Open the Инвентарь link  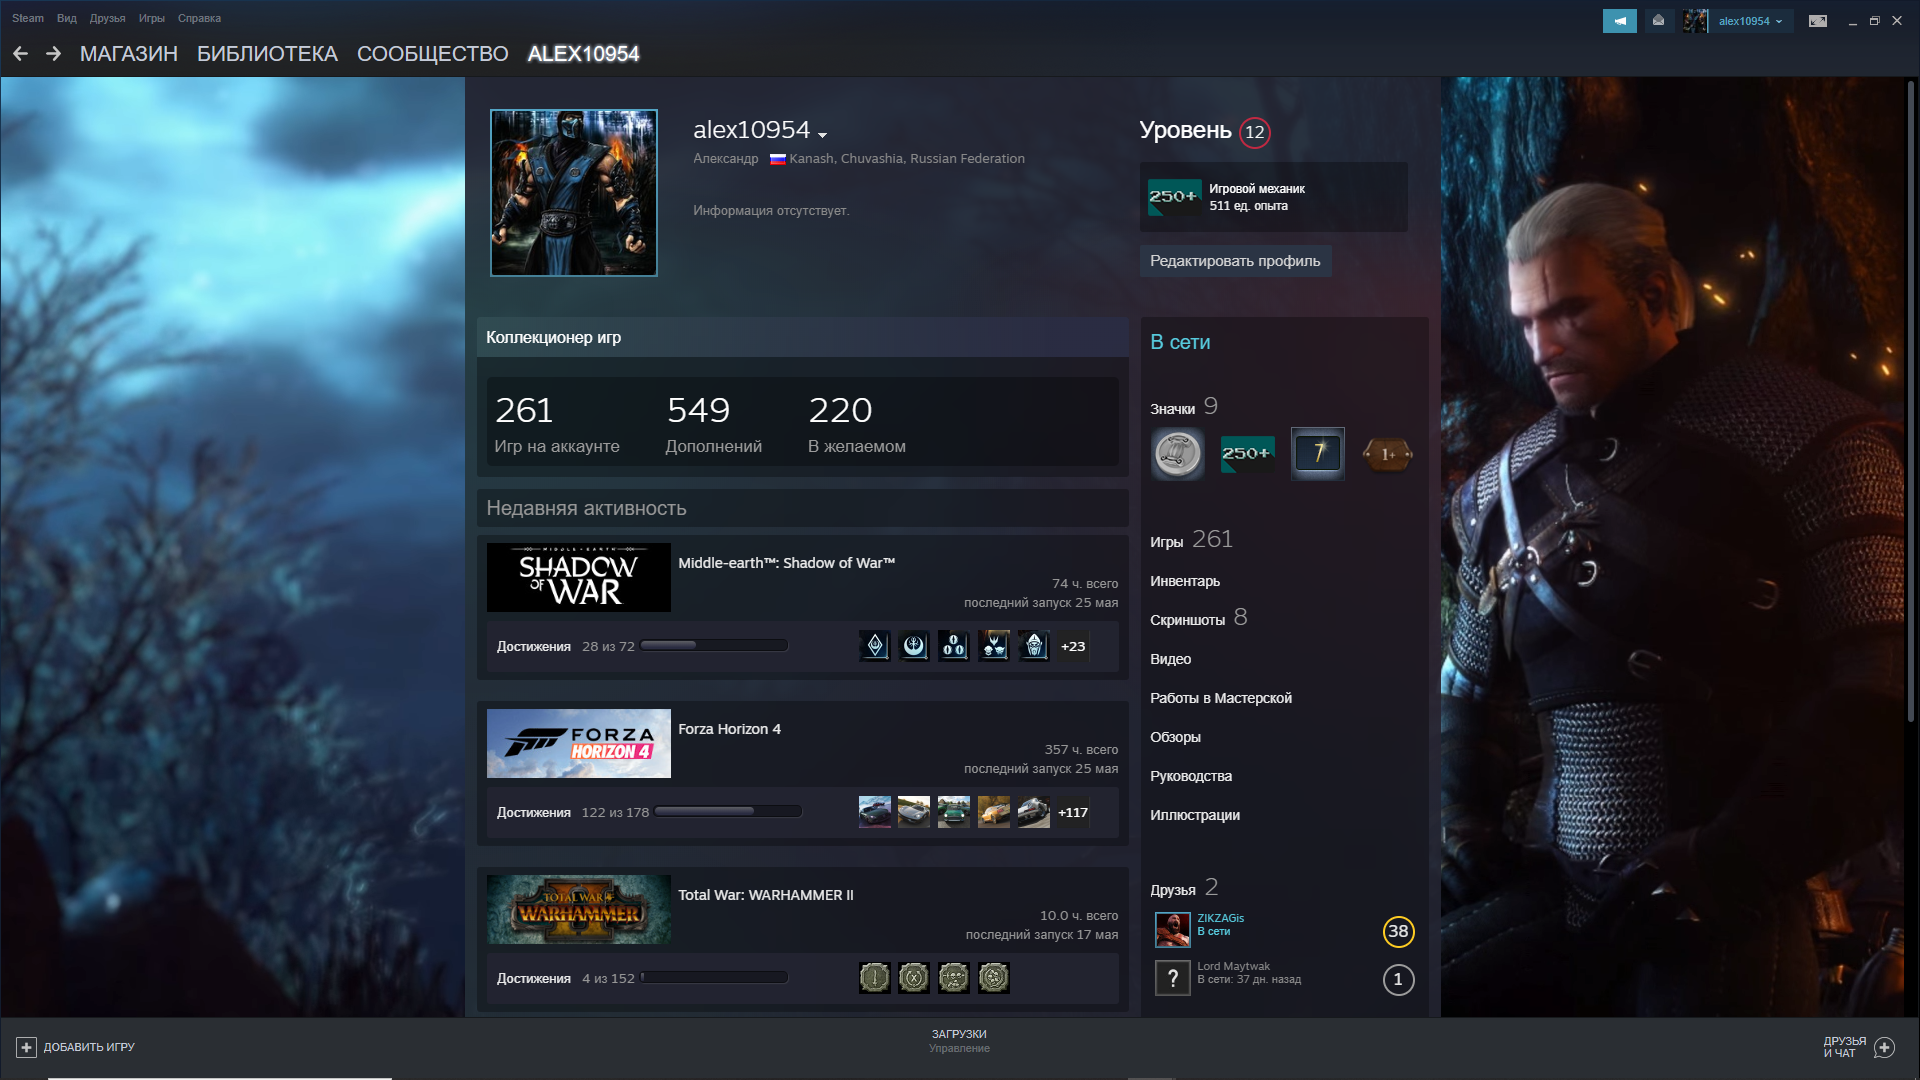[x=1185, y=581]
